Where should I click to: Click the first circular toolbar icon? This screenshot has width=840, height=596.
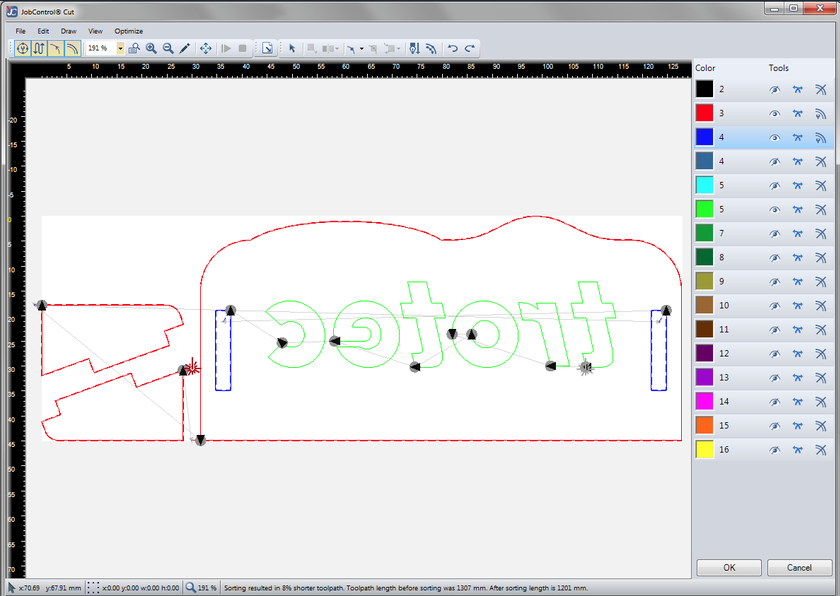coord(22,48)
